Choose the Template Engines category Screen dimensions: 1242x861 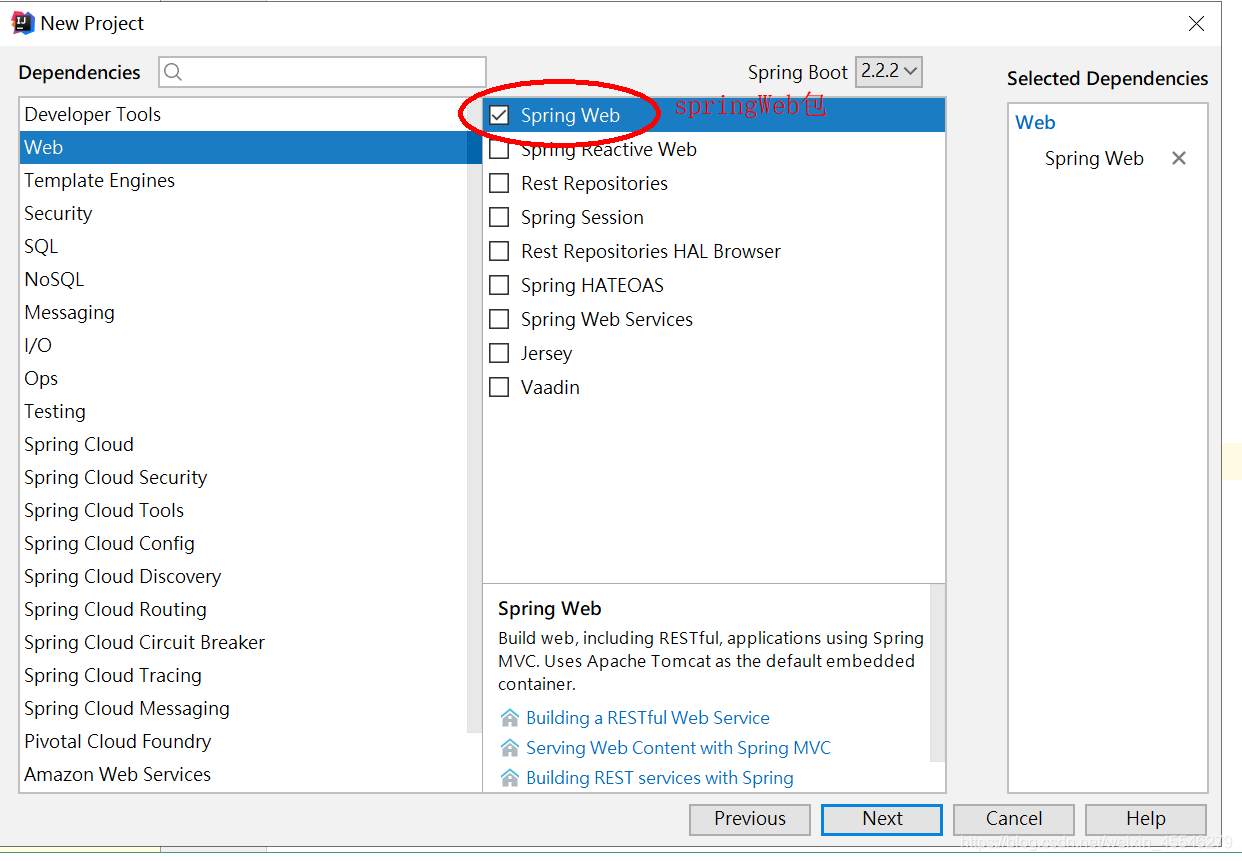[244, 180]
